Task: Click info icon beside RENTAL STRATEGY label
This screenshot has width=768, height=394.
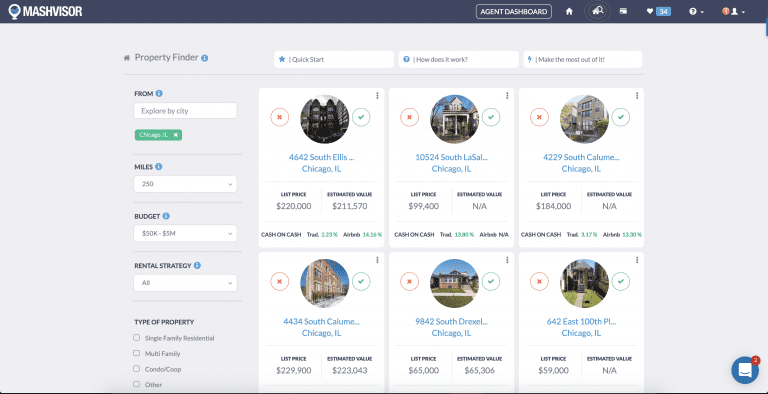Action: point(197,266)
